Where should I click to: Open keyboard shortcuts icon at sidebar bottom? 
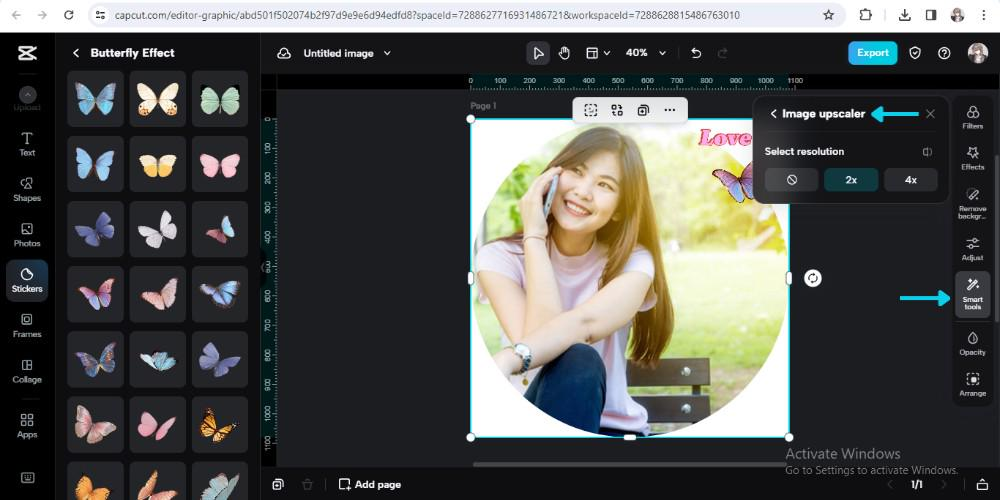pyautogui.click(x=27, y=478)
